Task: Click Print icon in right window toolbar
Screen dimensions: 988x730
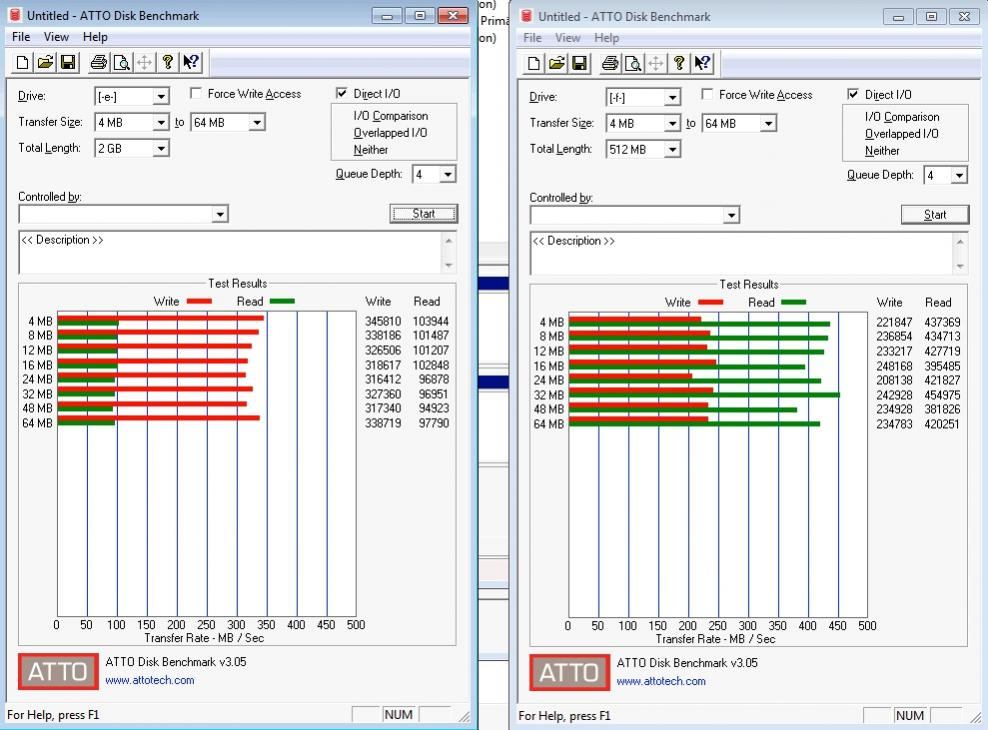Action: 610,63
